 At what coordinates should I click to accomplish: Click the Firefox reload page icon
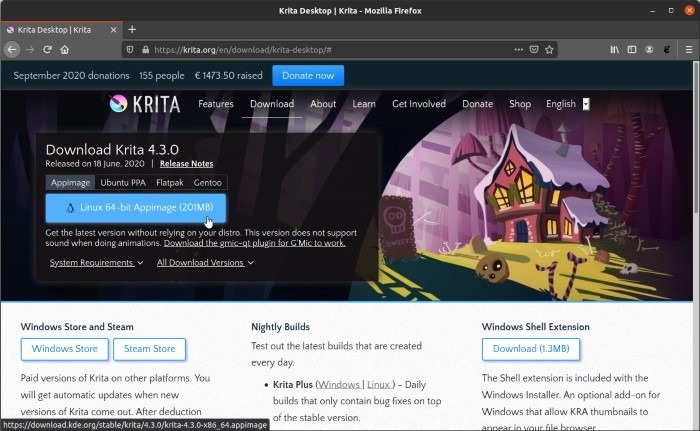tap(47, 49)
